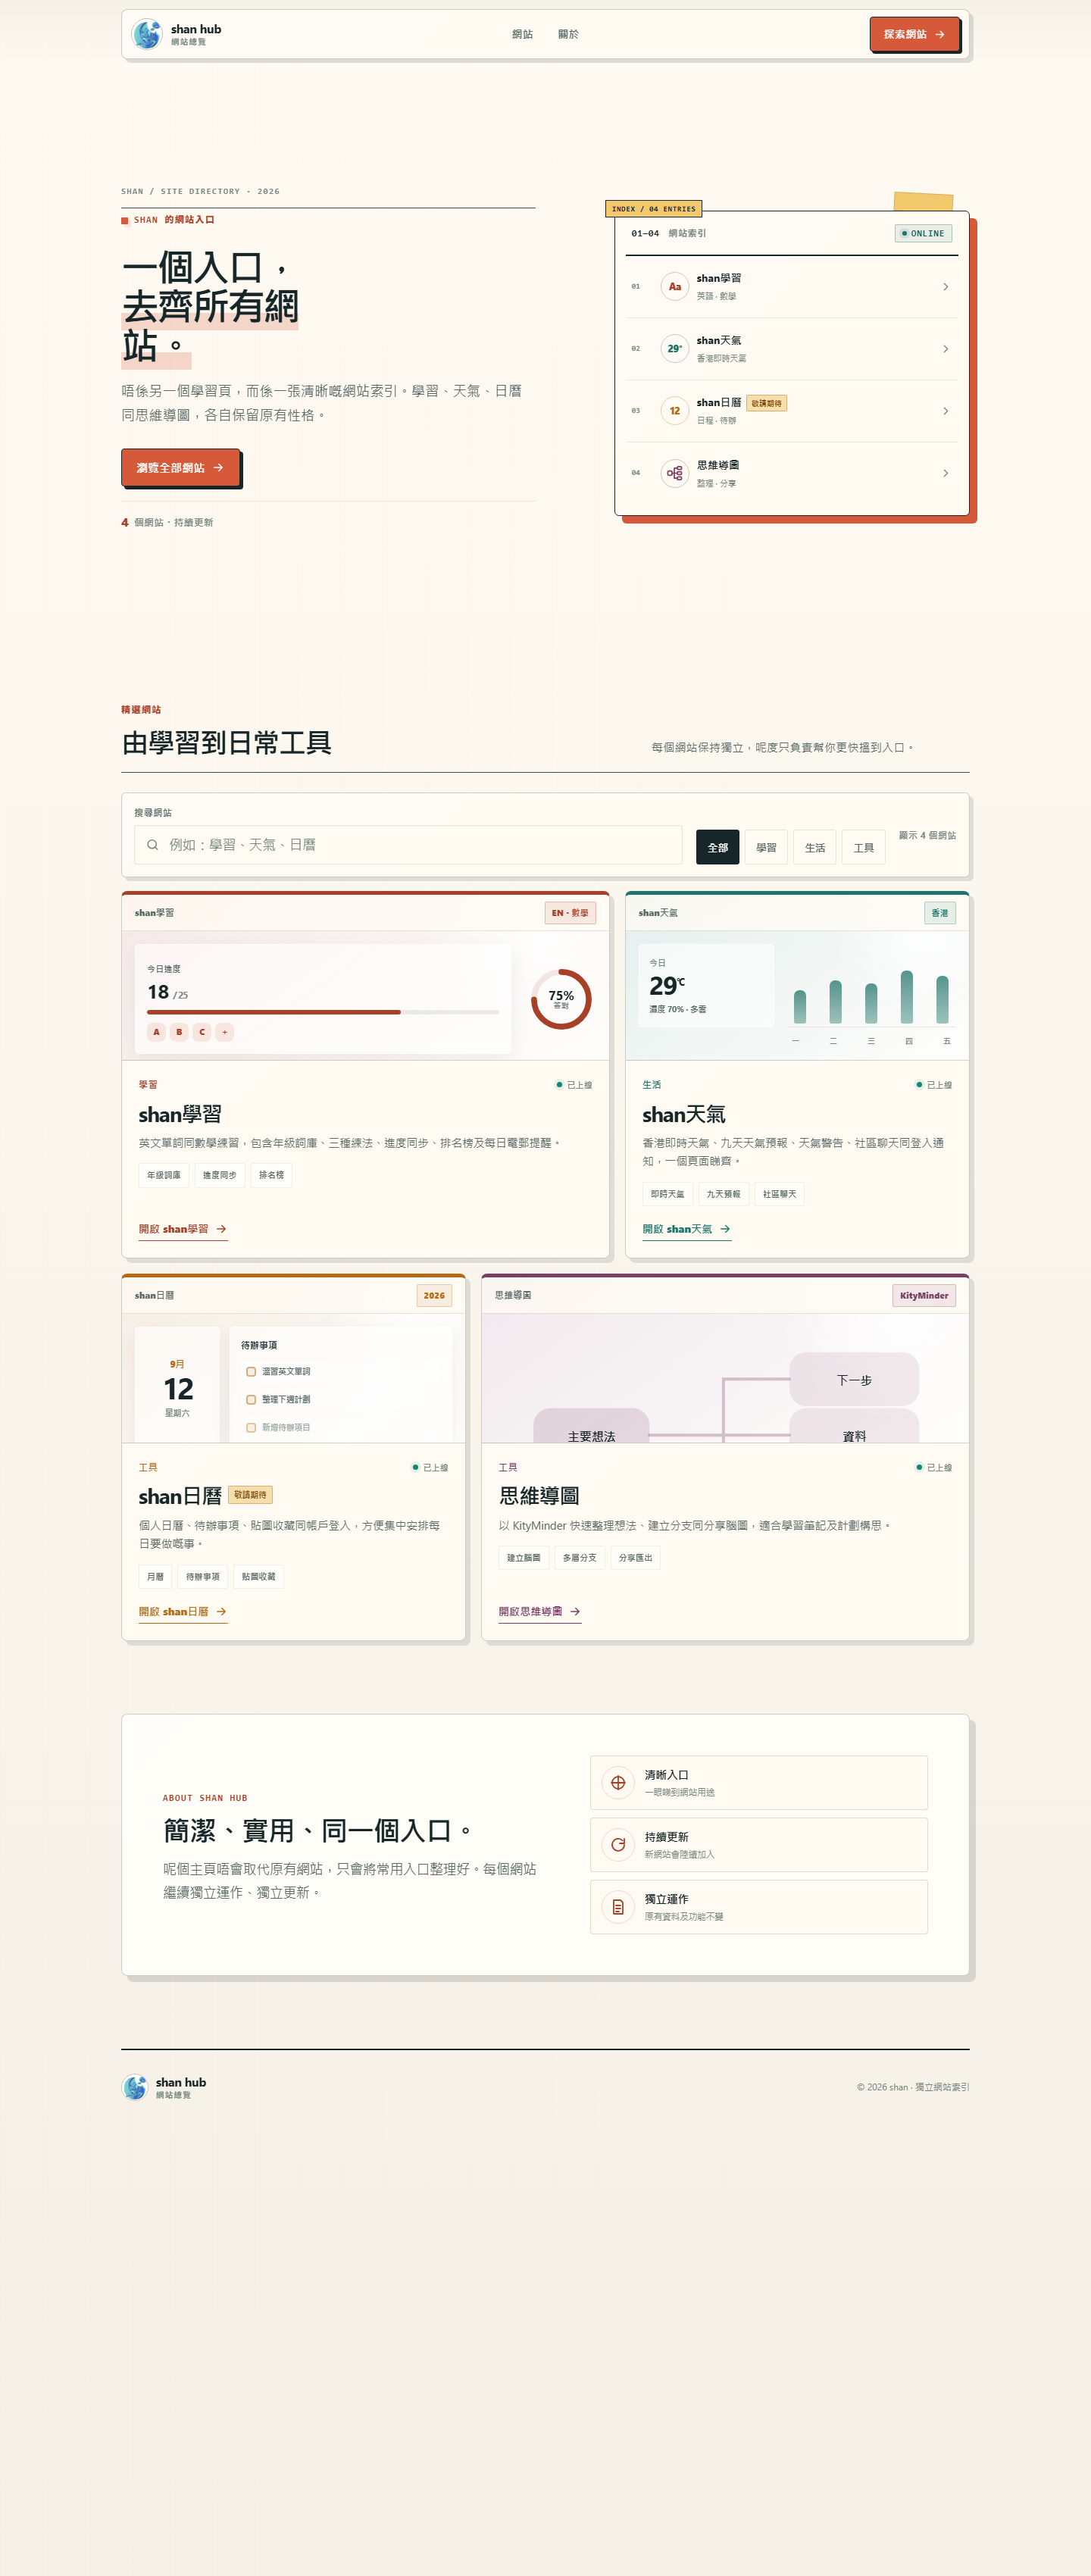Viewport: 1091px width, 2576px height.
Task: Open the shan日曆 index row chevron
Action: click(945, 411)
